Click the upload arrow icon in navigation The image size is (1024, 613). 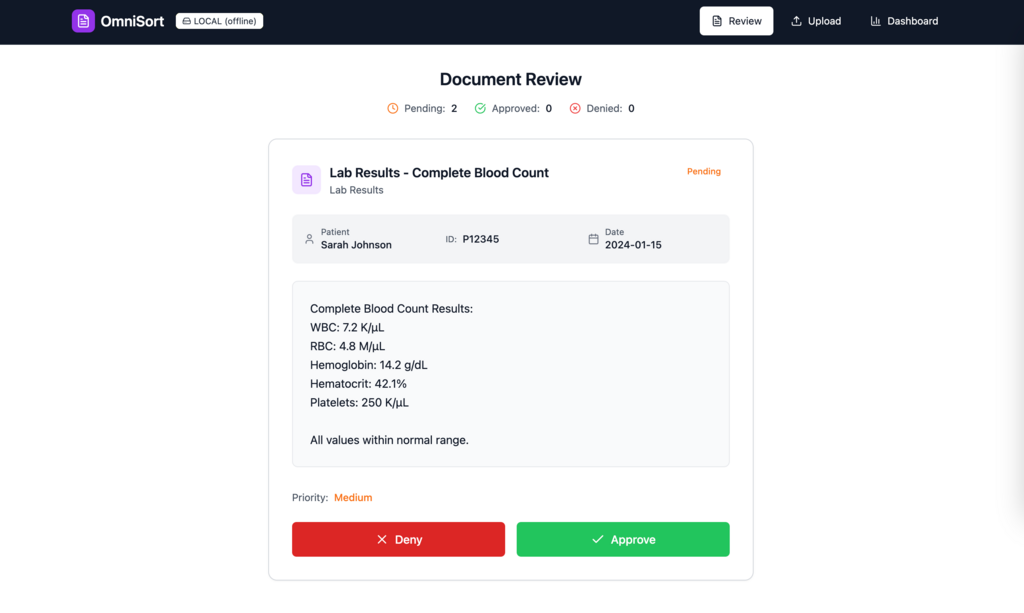tap(797, 21)
